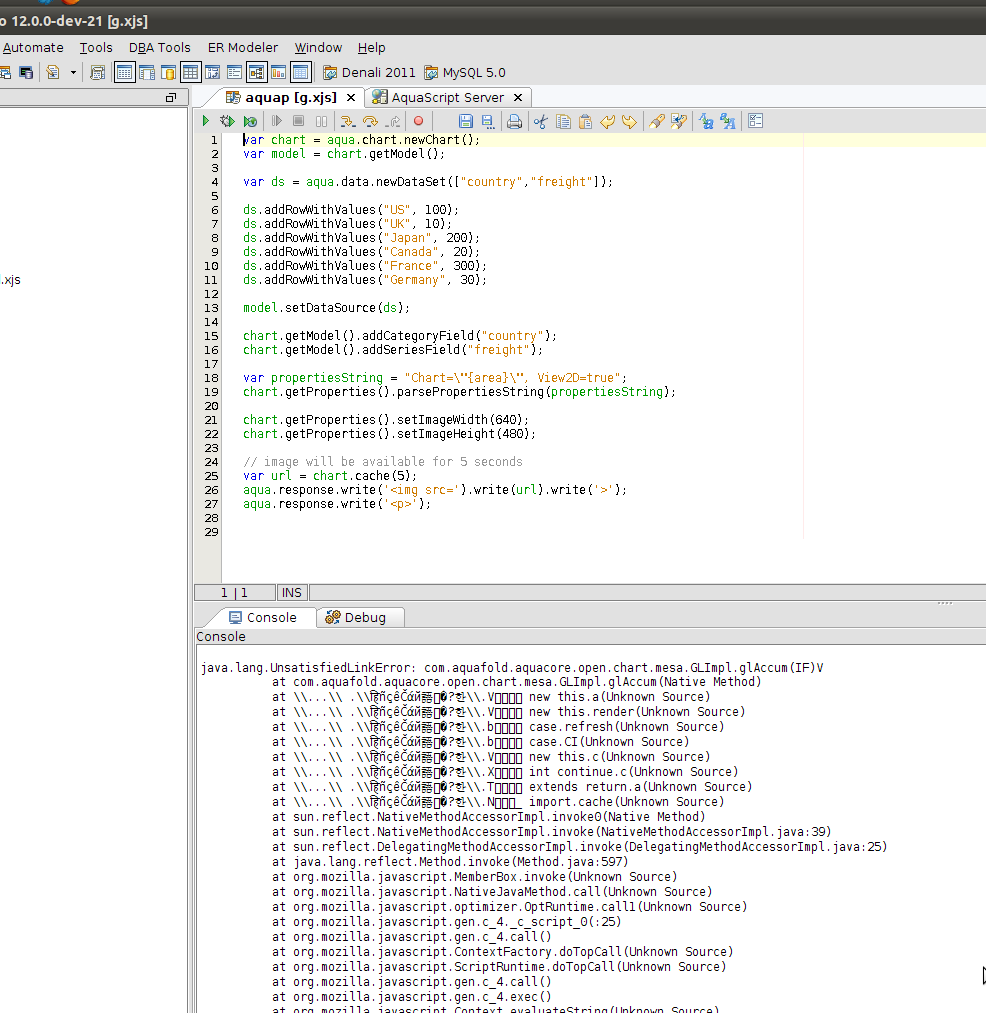The height and width of the screenshot is (1013, 986).
Task: Open the DBA Tools menu
Action: click(159, 47)
